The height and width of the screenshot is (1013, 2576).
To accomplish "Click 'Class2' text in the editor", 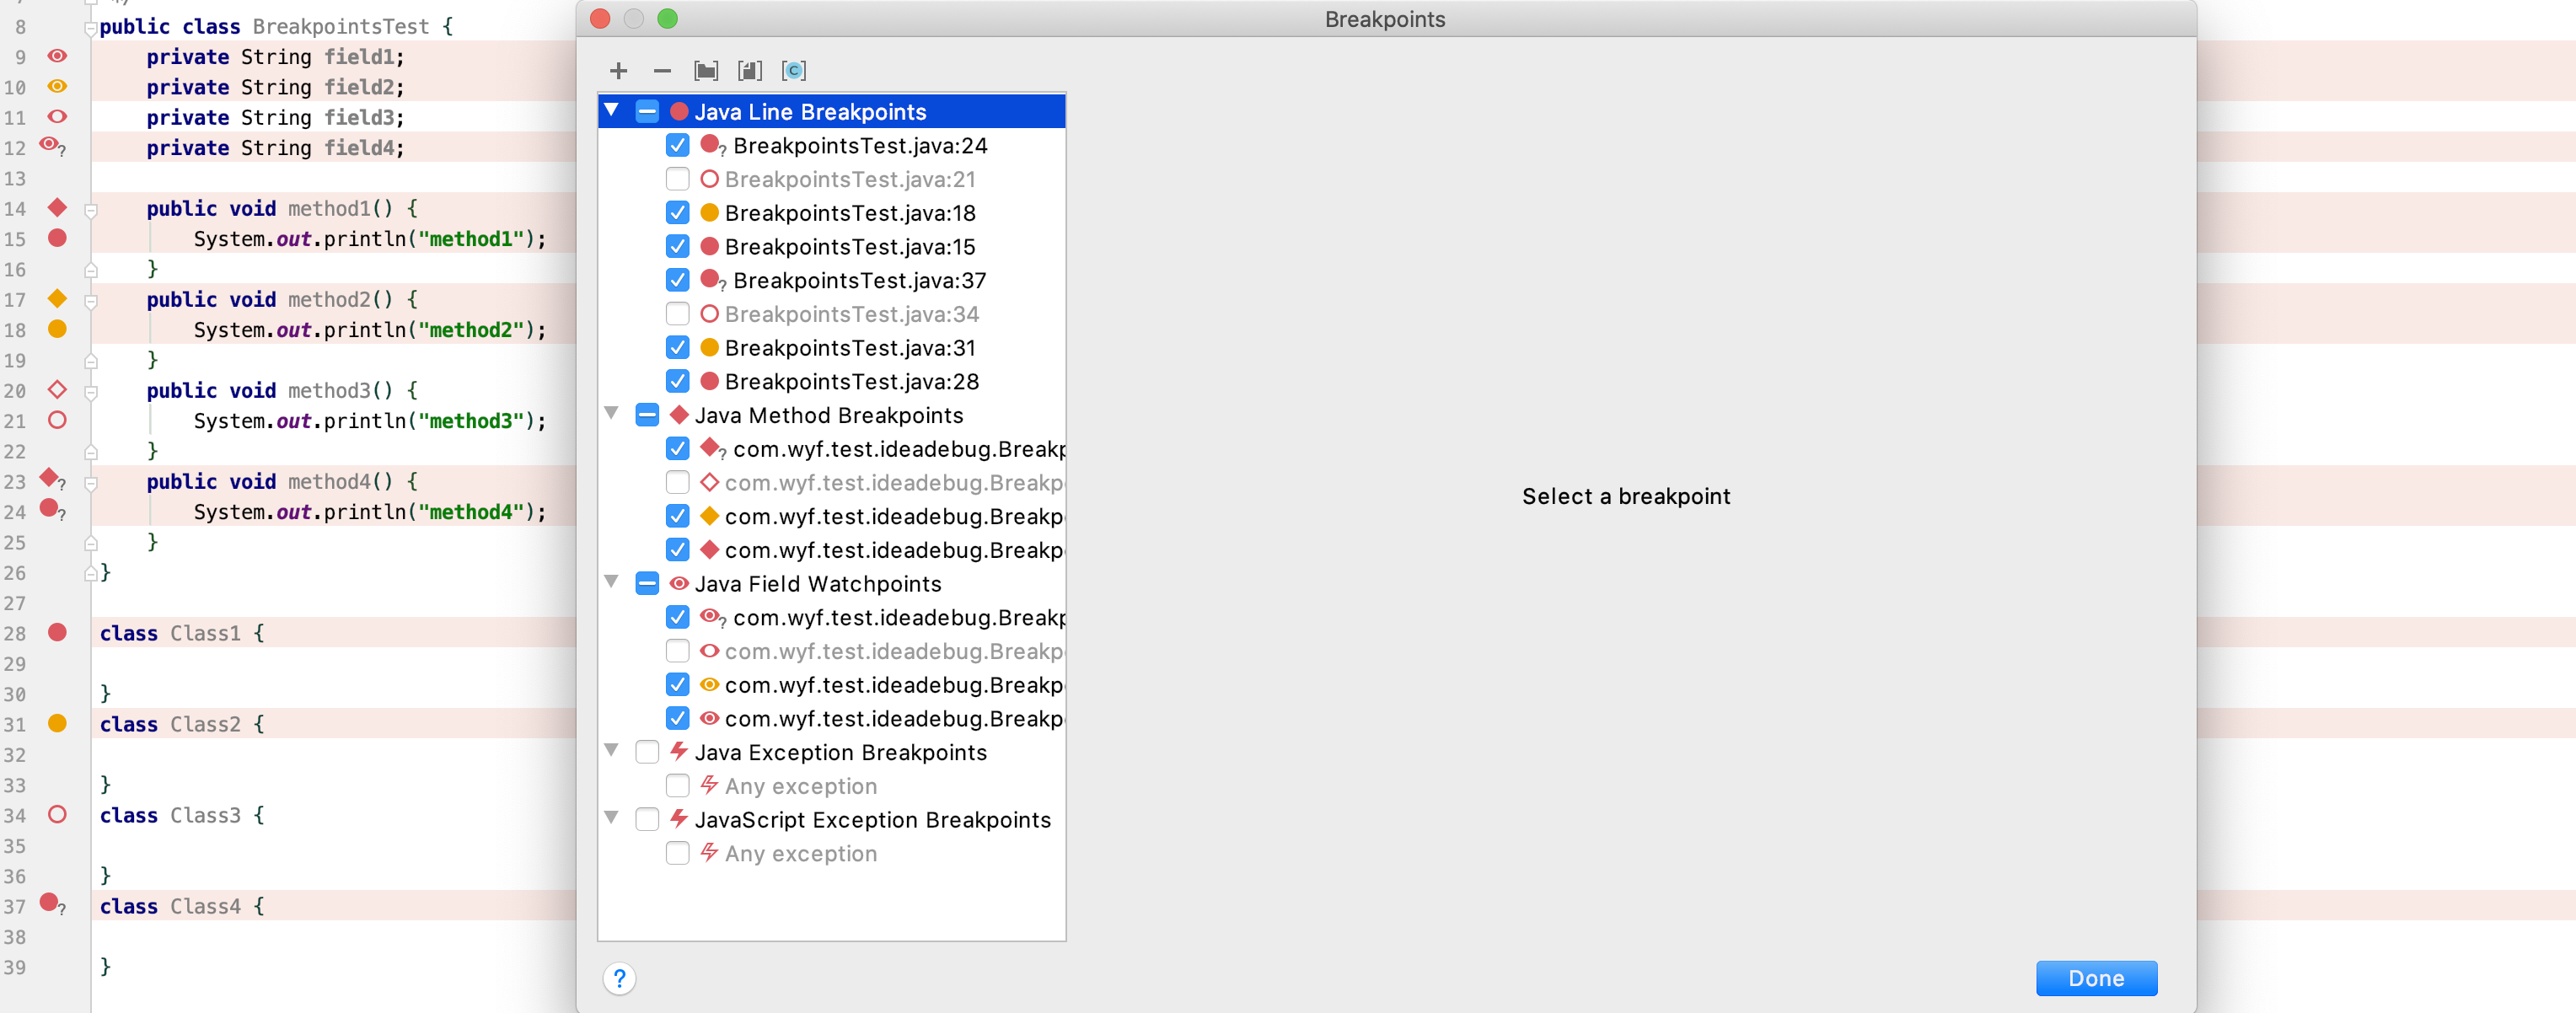I will pos(205,723).
